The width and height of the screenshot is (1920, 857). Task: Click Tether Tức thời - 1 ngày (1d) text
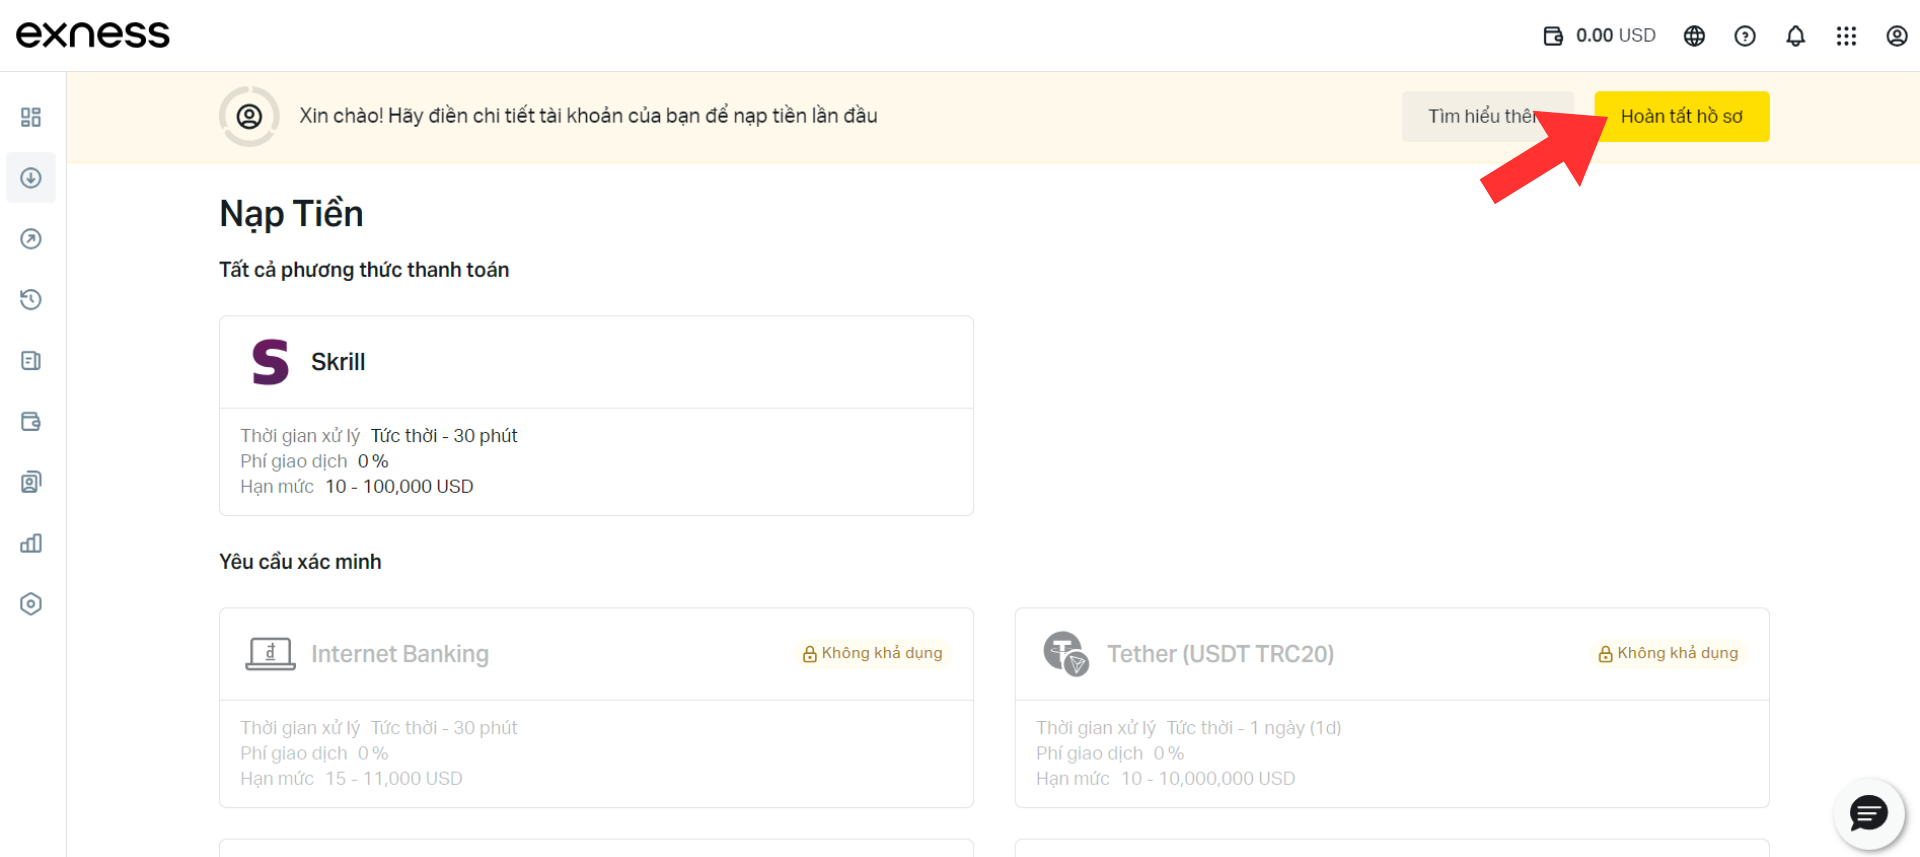(1254, 728)
